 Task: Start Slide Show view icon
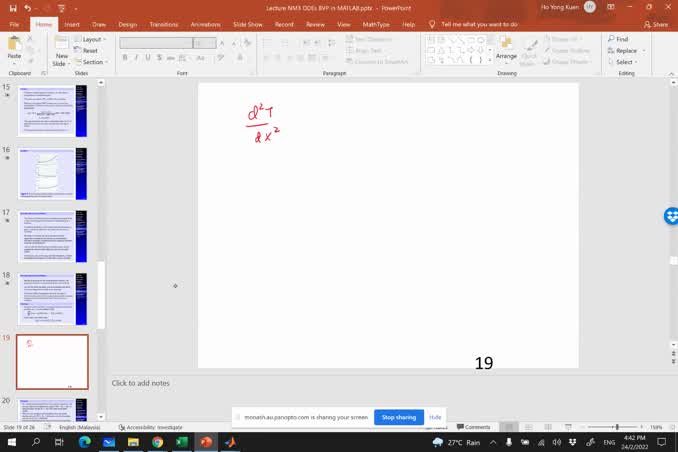[x=568, y=427]
